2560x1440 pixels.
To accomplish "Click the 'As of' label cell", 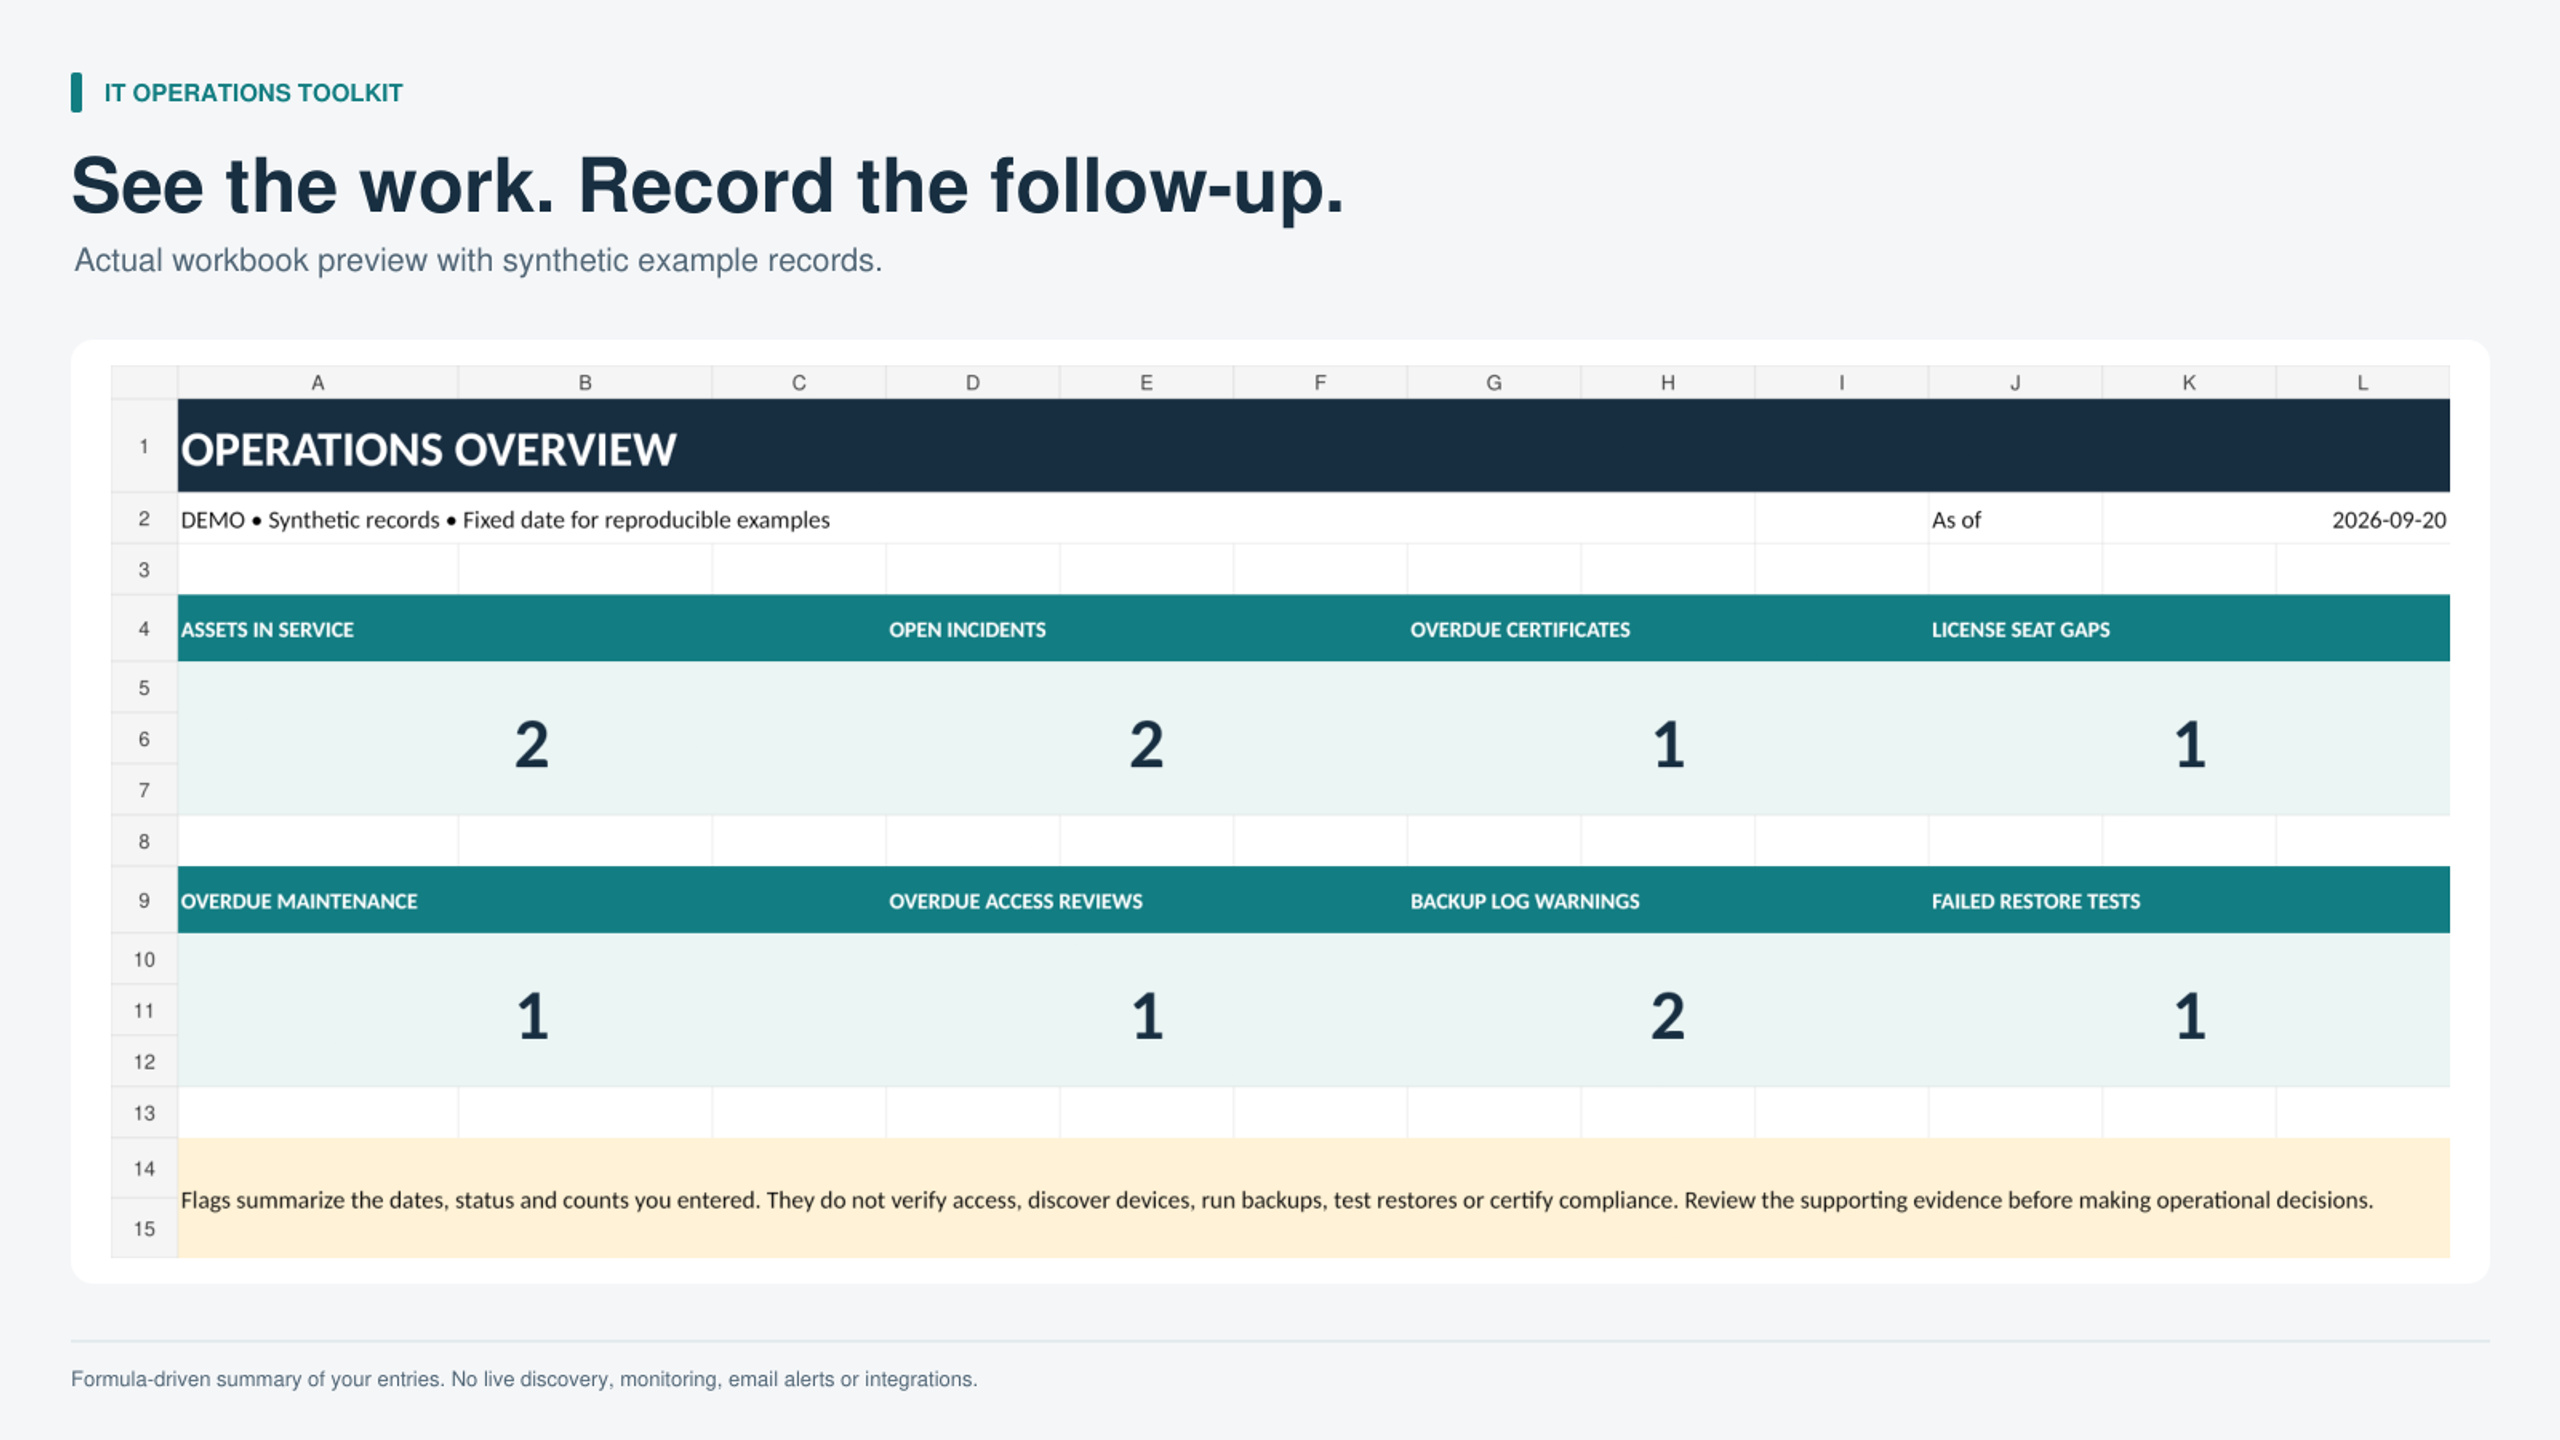I will point(2015,519).
